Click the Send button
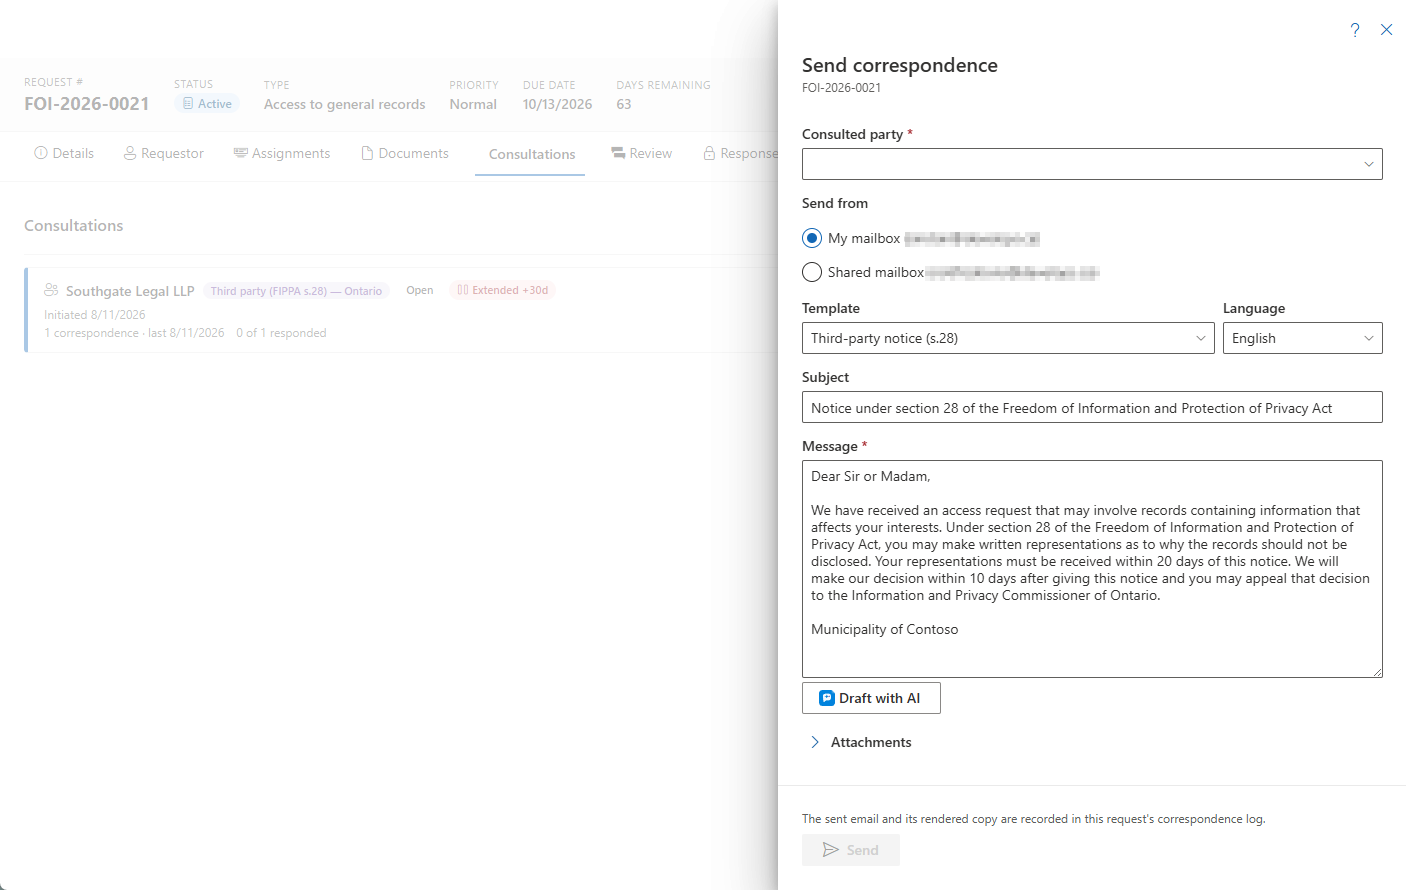This screenshot has width=1406, height=890. [x=851, y=850]
